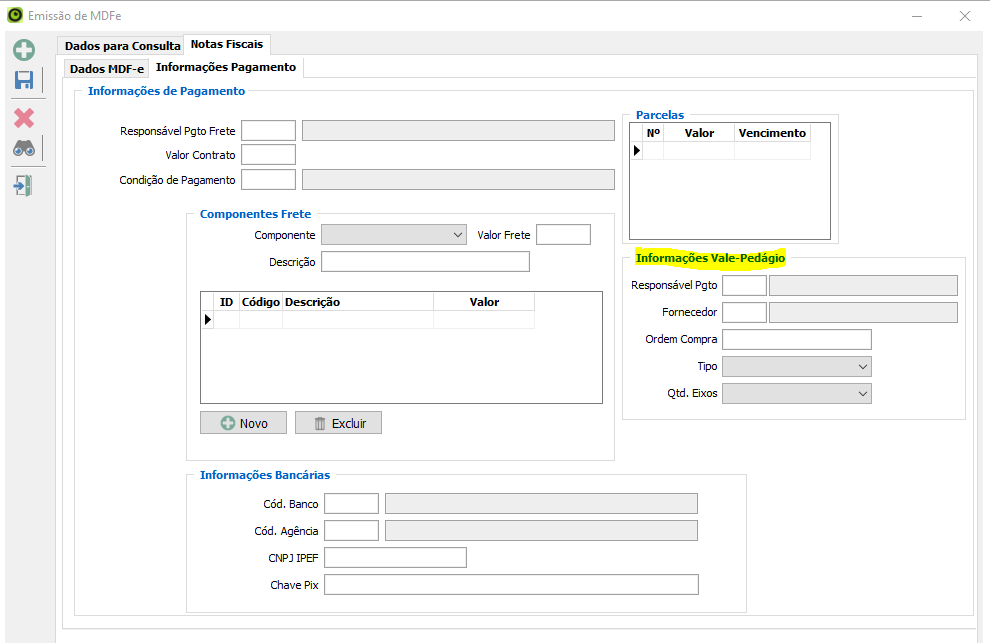Click the Condição de Pagamento description field
990x643 pixels.
(x=458, y=179)
